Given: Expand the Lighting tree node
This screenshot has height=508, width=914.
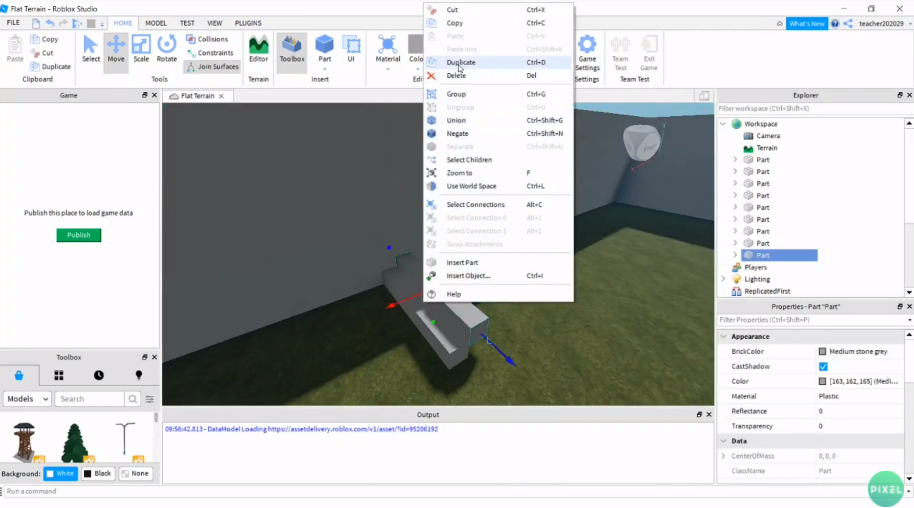Looking at the screenshot, I should 723,279.
